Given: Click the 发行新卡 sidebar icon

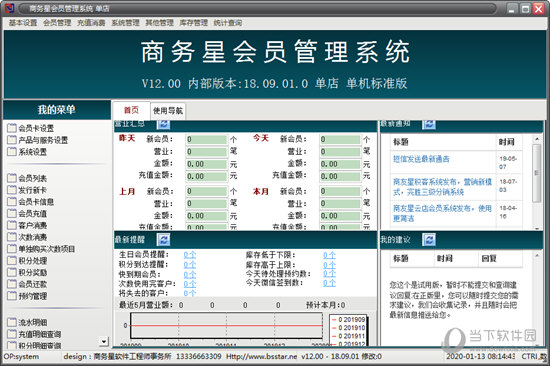Looking at the screenshot, I should (x=12, y=190).
